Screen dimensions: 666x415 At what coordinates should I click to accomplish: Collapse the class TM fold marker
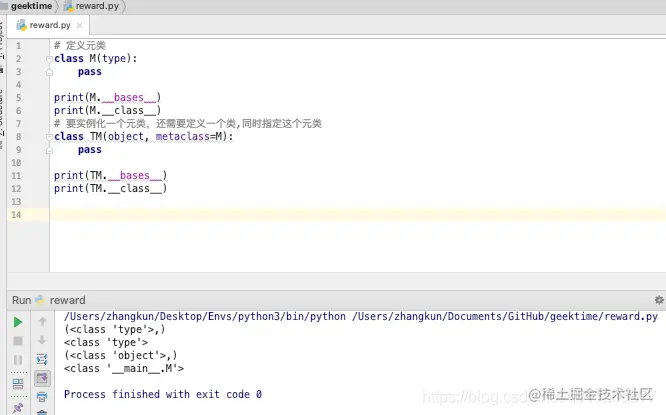click(49, 137)
